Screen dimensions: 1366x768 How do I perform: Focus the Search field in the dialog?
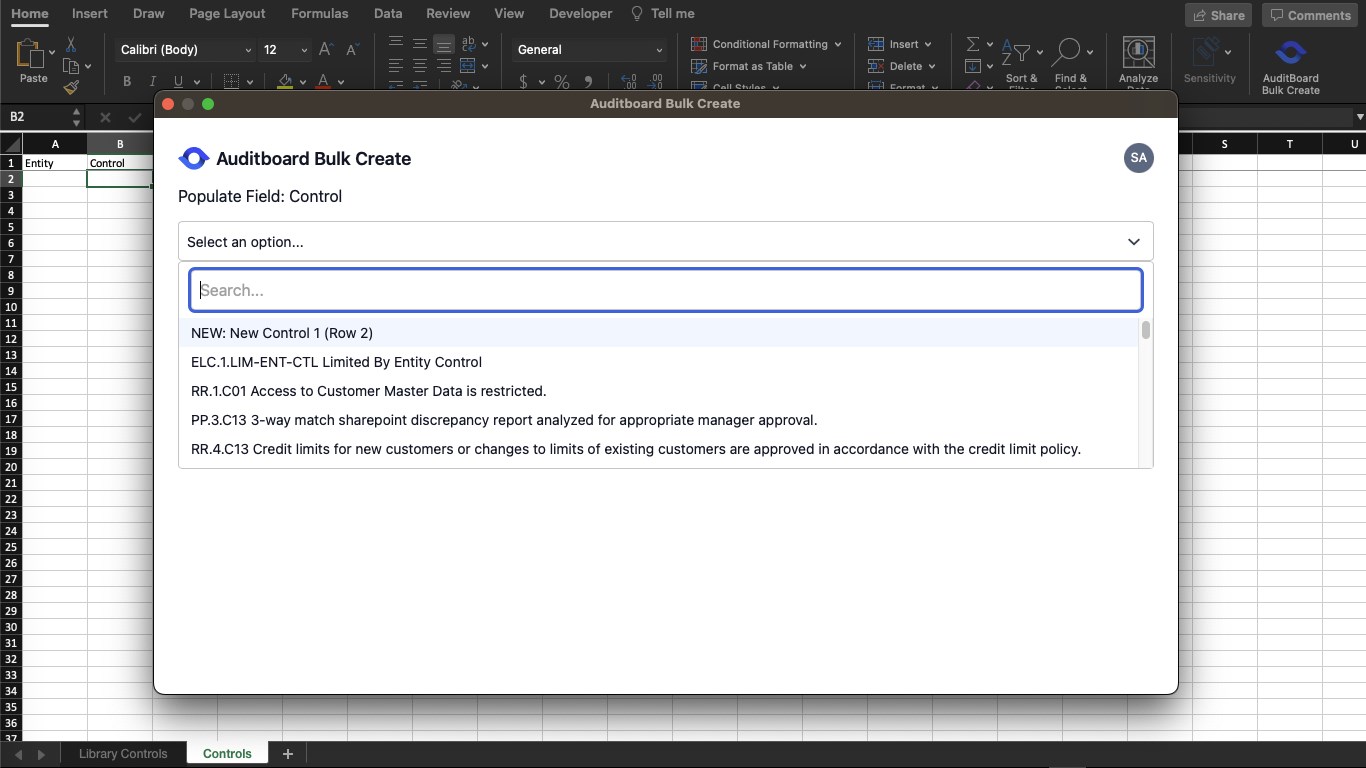[x=666, y=290]
